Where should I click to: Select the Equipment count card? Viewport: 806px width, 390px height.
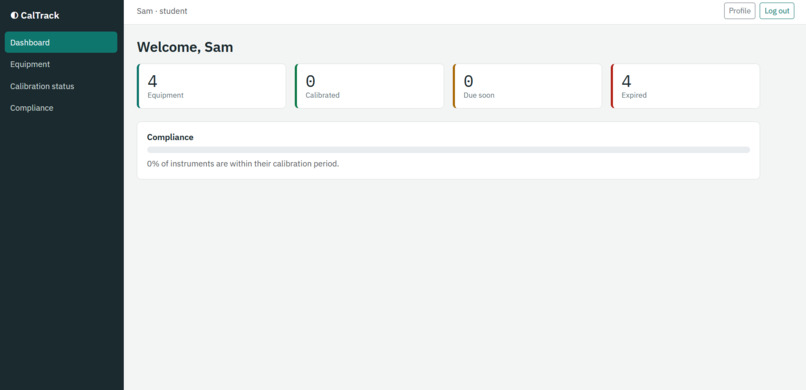pos(211,86)
